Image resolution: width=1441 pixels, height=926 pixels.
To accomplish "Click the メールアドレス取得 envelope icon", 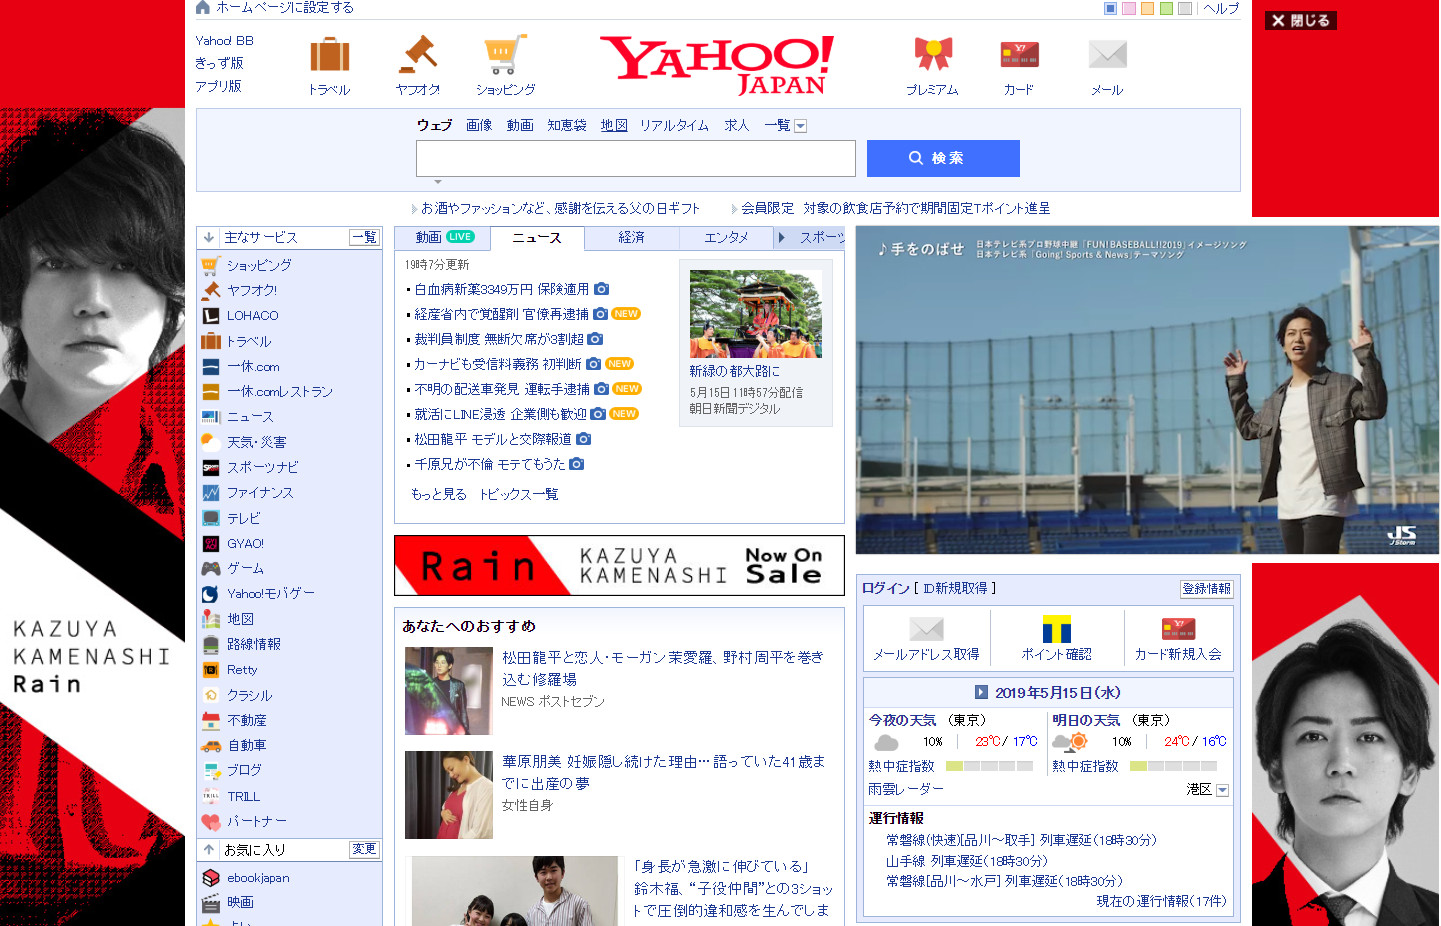I will tap(927, 628).
